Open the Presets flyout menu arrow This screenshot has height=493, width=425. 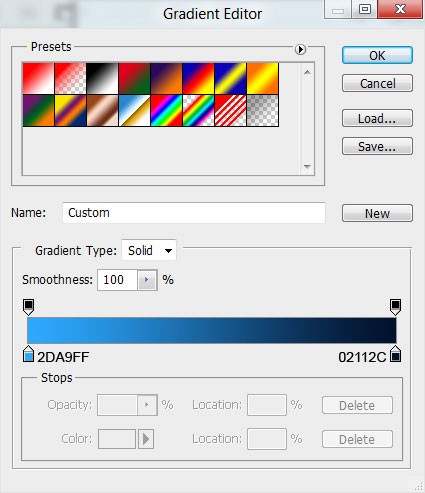click(x=300, y=50)
